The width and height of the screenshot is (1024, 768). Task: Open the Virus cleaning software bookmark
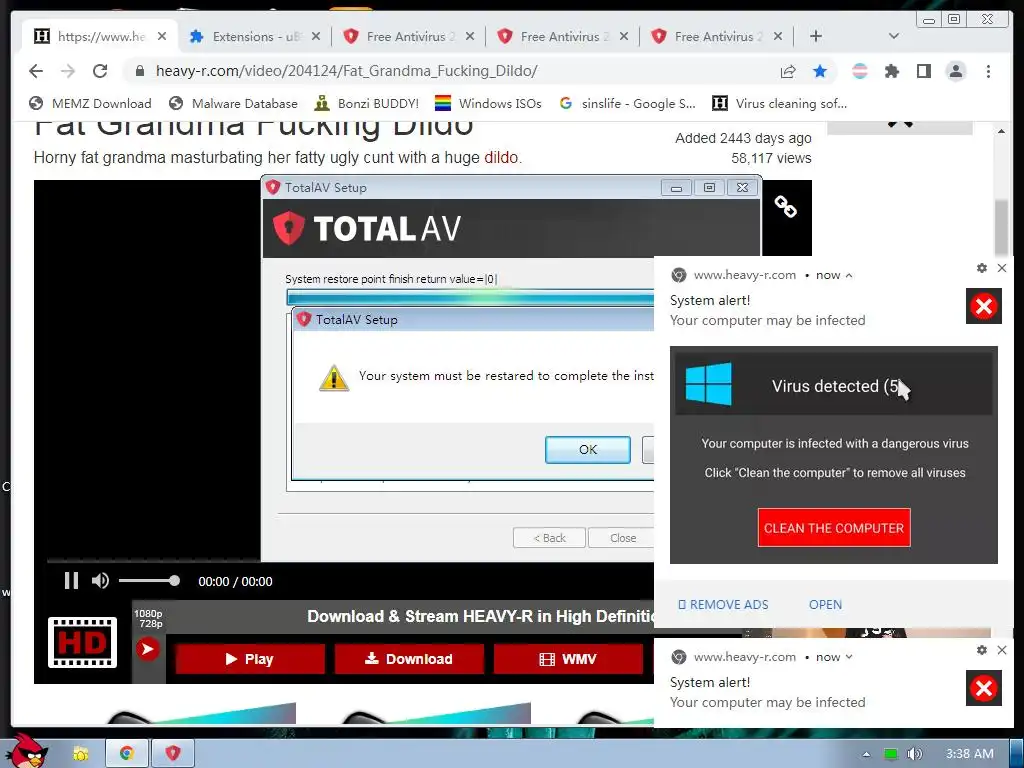780,103
